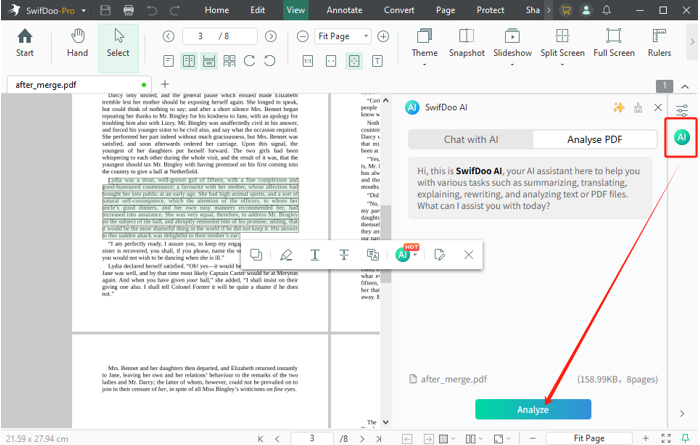Image resolution: width=700 pixels, height=445 pixels.
Task: Strikethrough selected text in floating toolbar
Action: [344, 255]
